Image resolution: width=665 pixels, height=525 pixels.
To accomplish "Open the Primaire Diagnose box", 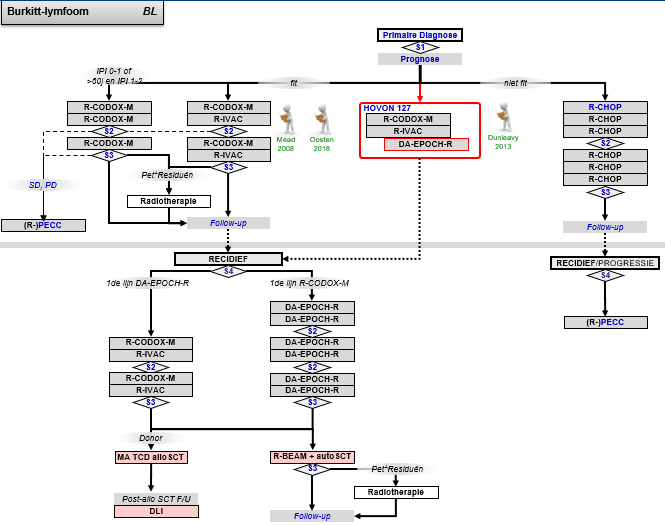I will pos(420,35).
